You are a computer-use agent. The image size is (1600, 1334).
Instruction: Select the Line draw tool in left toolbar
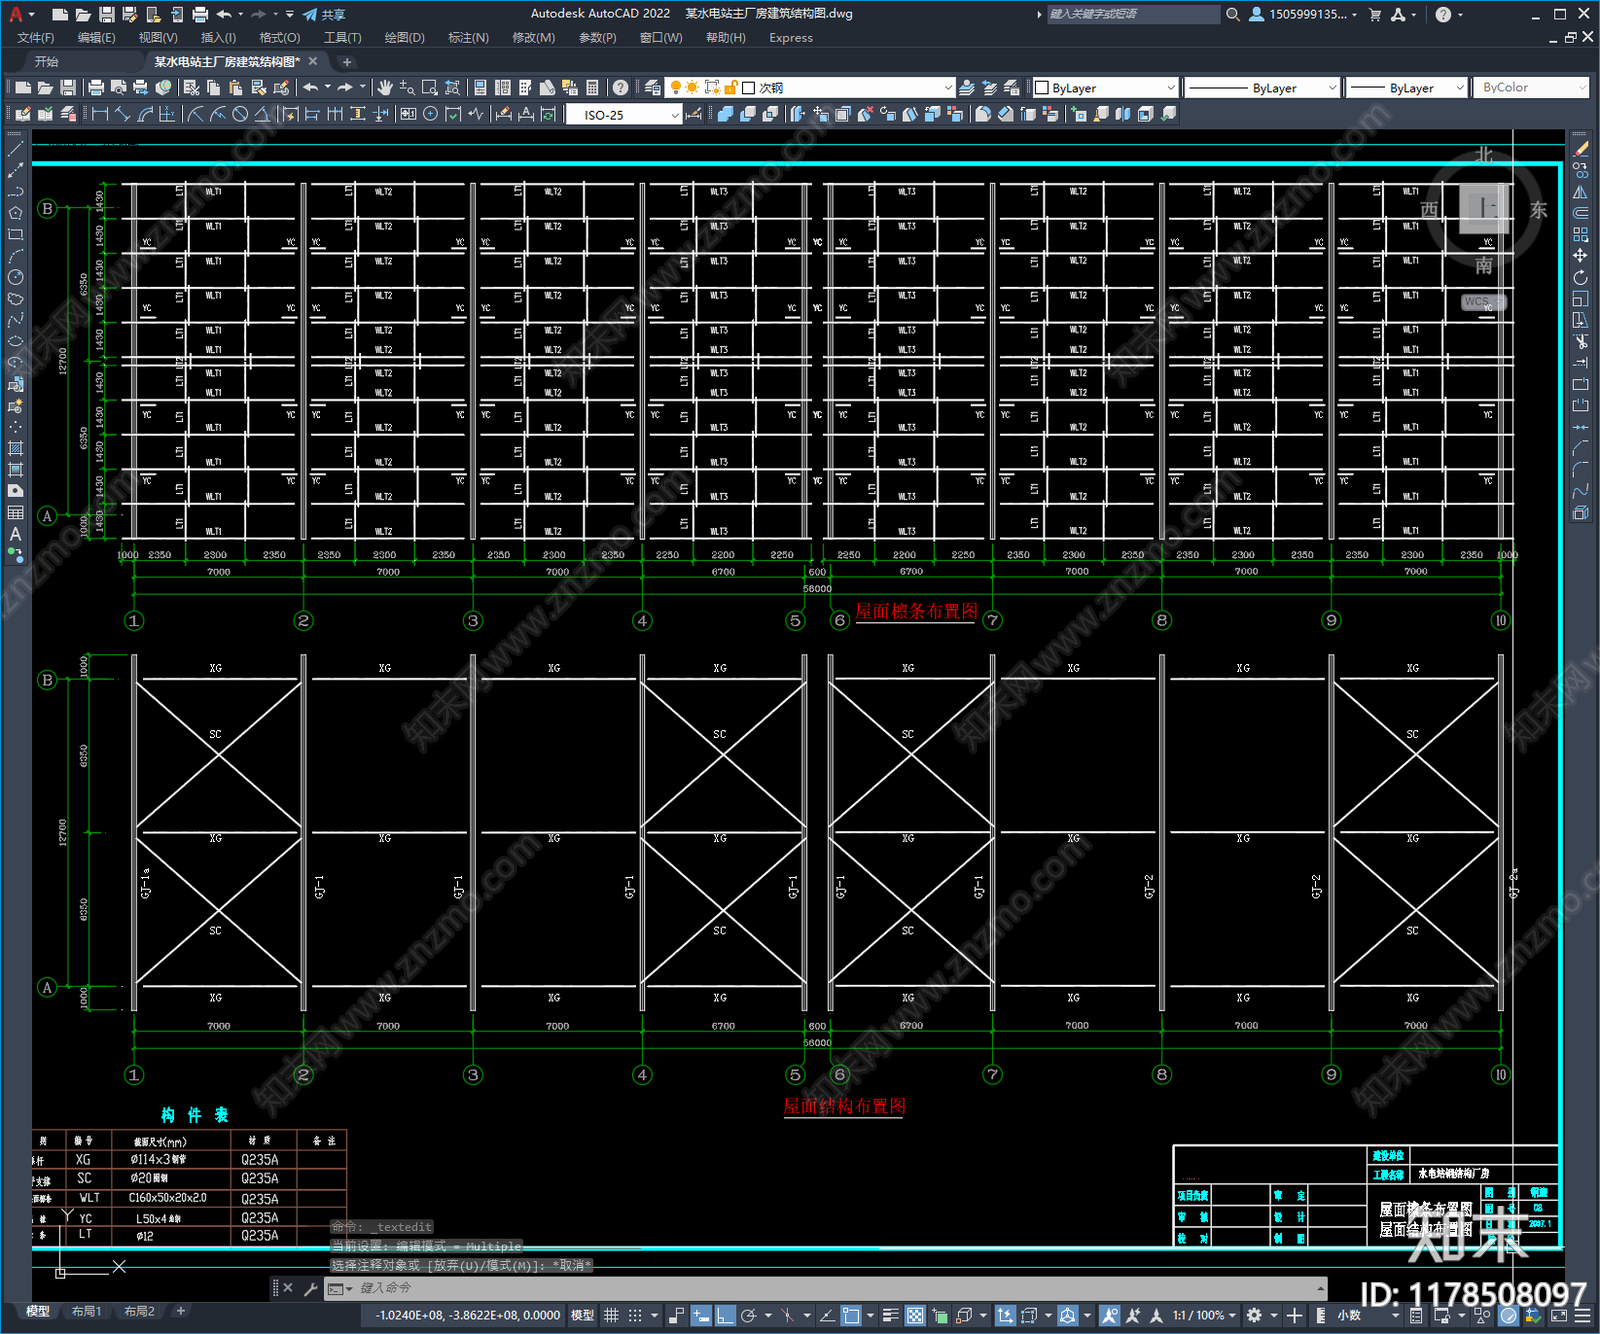15,149
